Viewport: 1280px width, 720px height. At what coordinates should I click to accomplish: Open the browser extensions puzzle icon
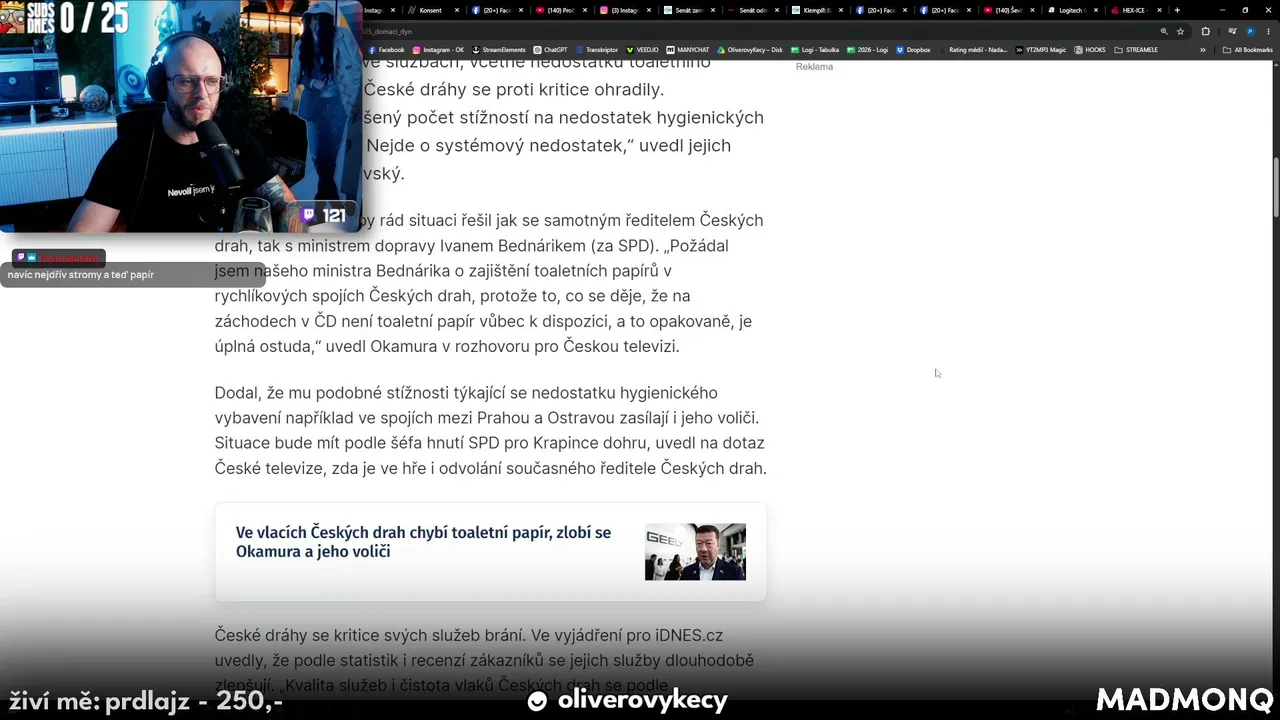click(1205, 31)
